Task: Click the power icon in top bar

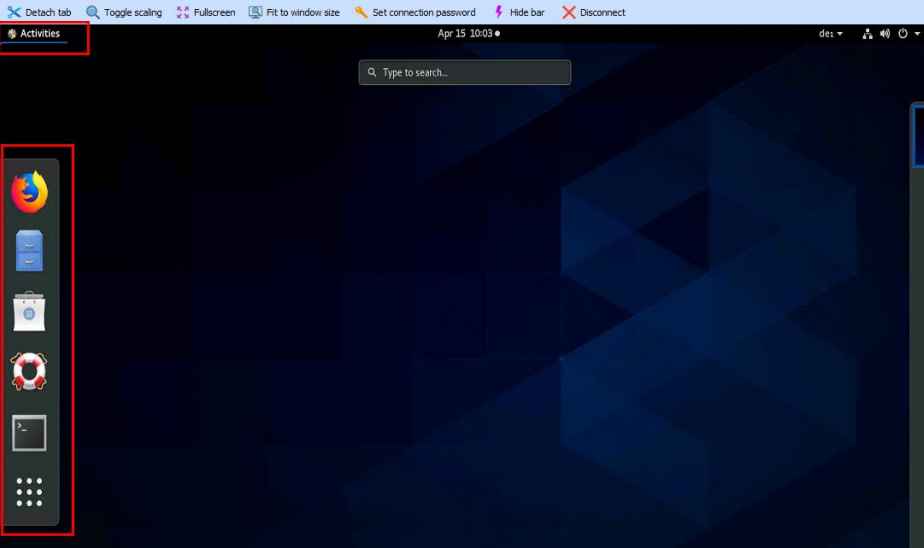Action: (903, 34)
